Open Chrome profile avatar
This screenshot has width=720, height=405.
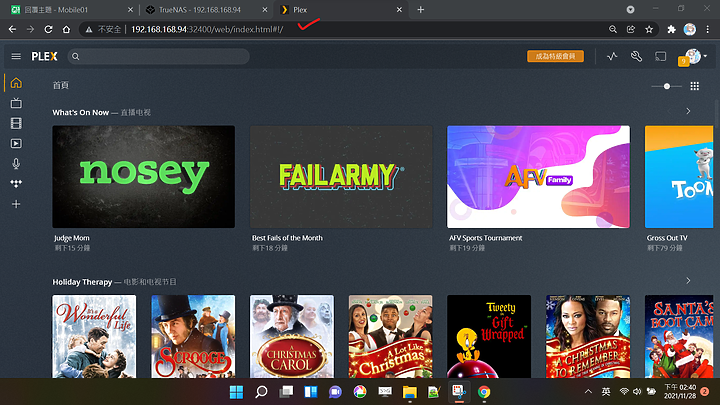click(690, 29)
